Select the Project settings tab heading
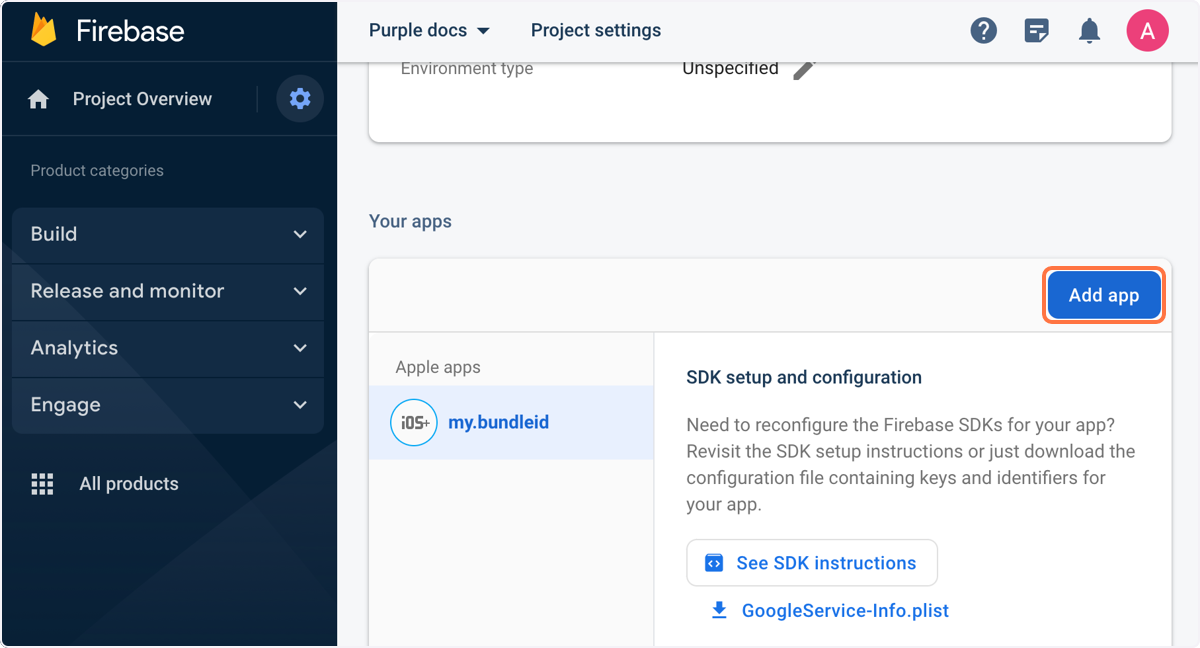This screenshot has height=648, width=1200. 596,30
